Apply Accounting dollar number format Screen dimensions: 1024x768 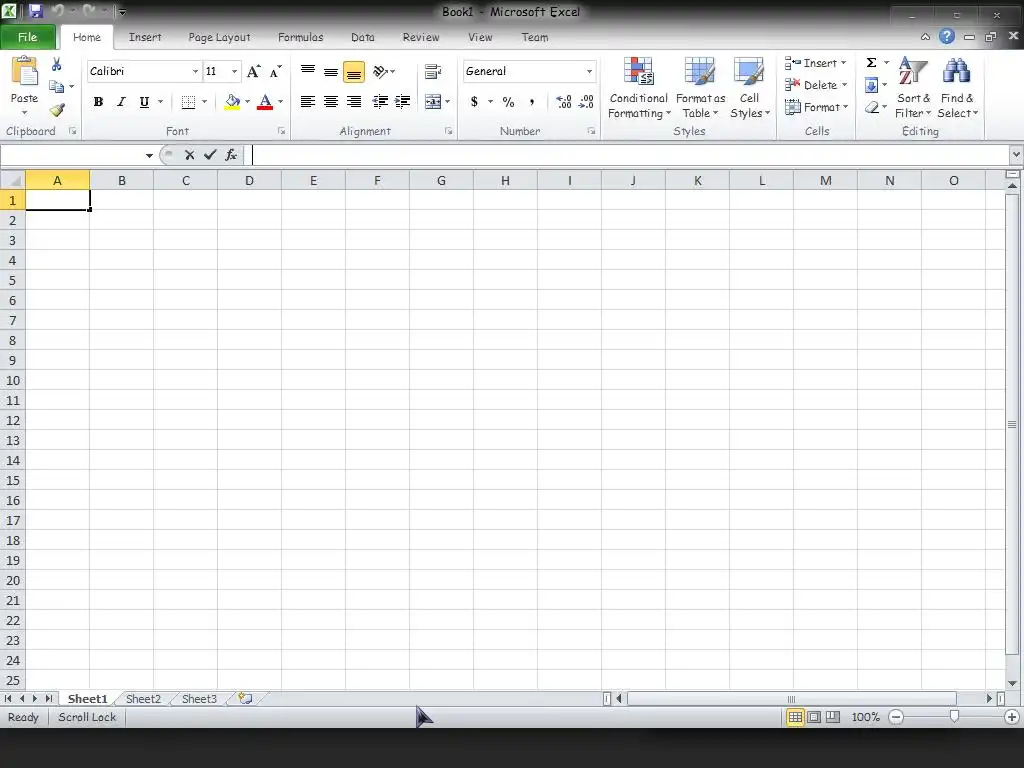tap(474, 102)
